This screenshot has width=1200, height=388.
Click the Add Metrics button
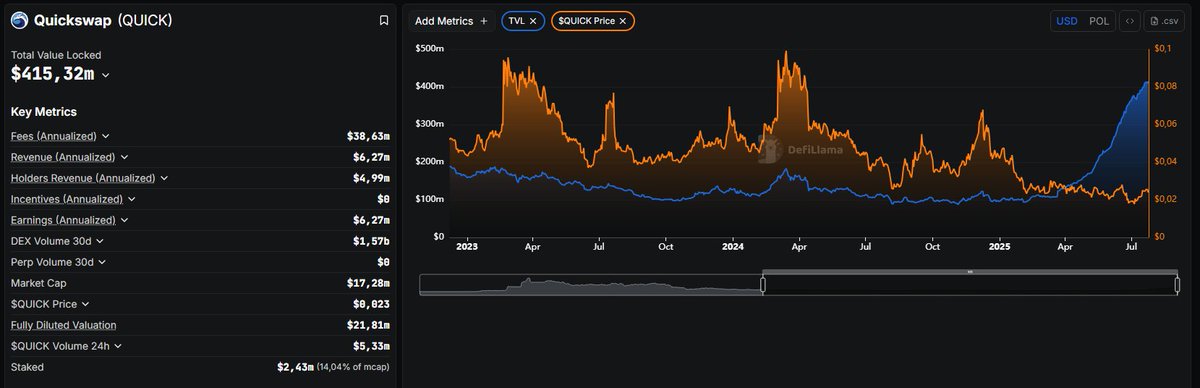click(x=451, y=21)
